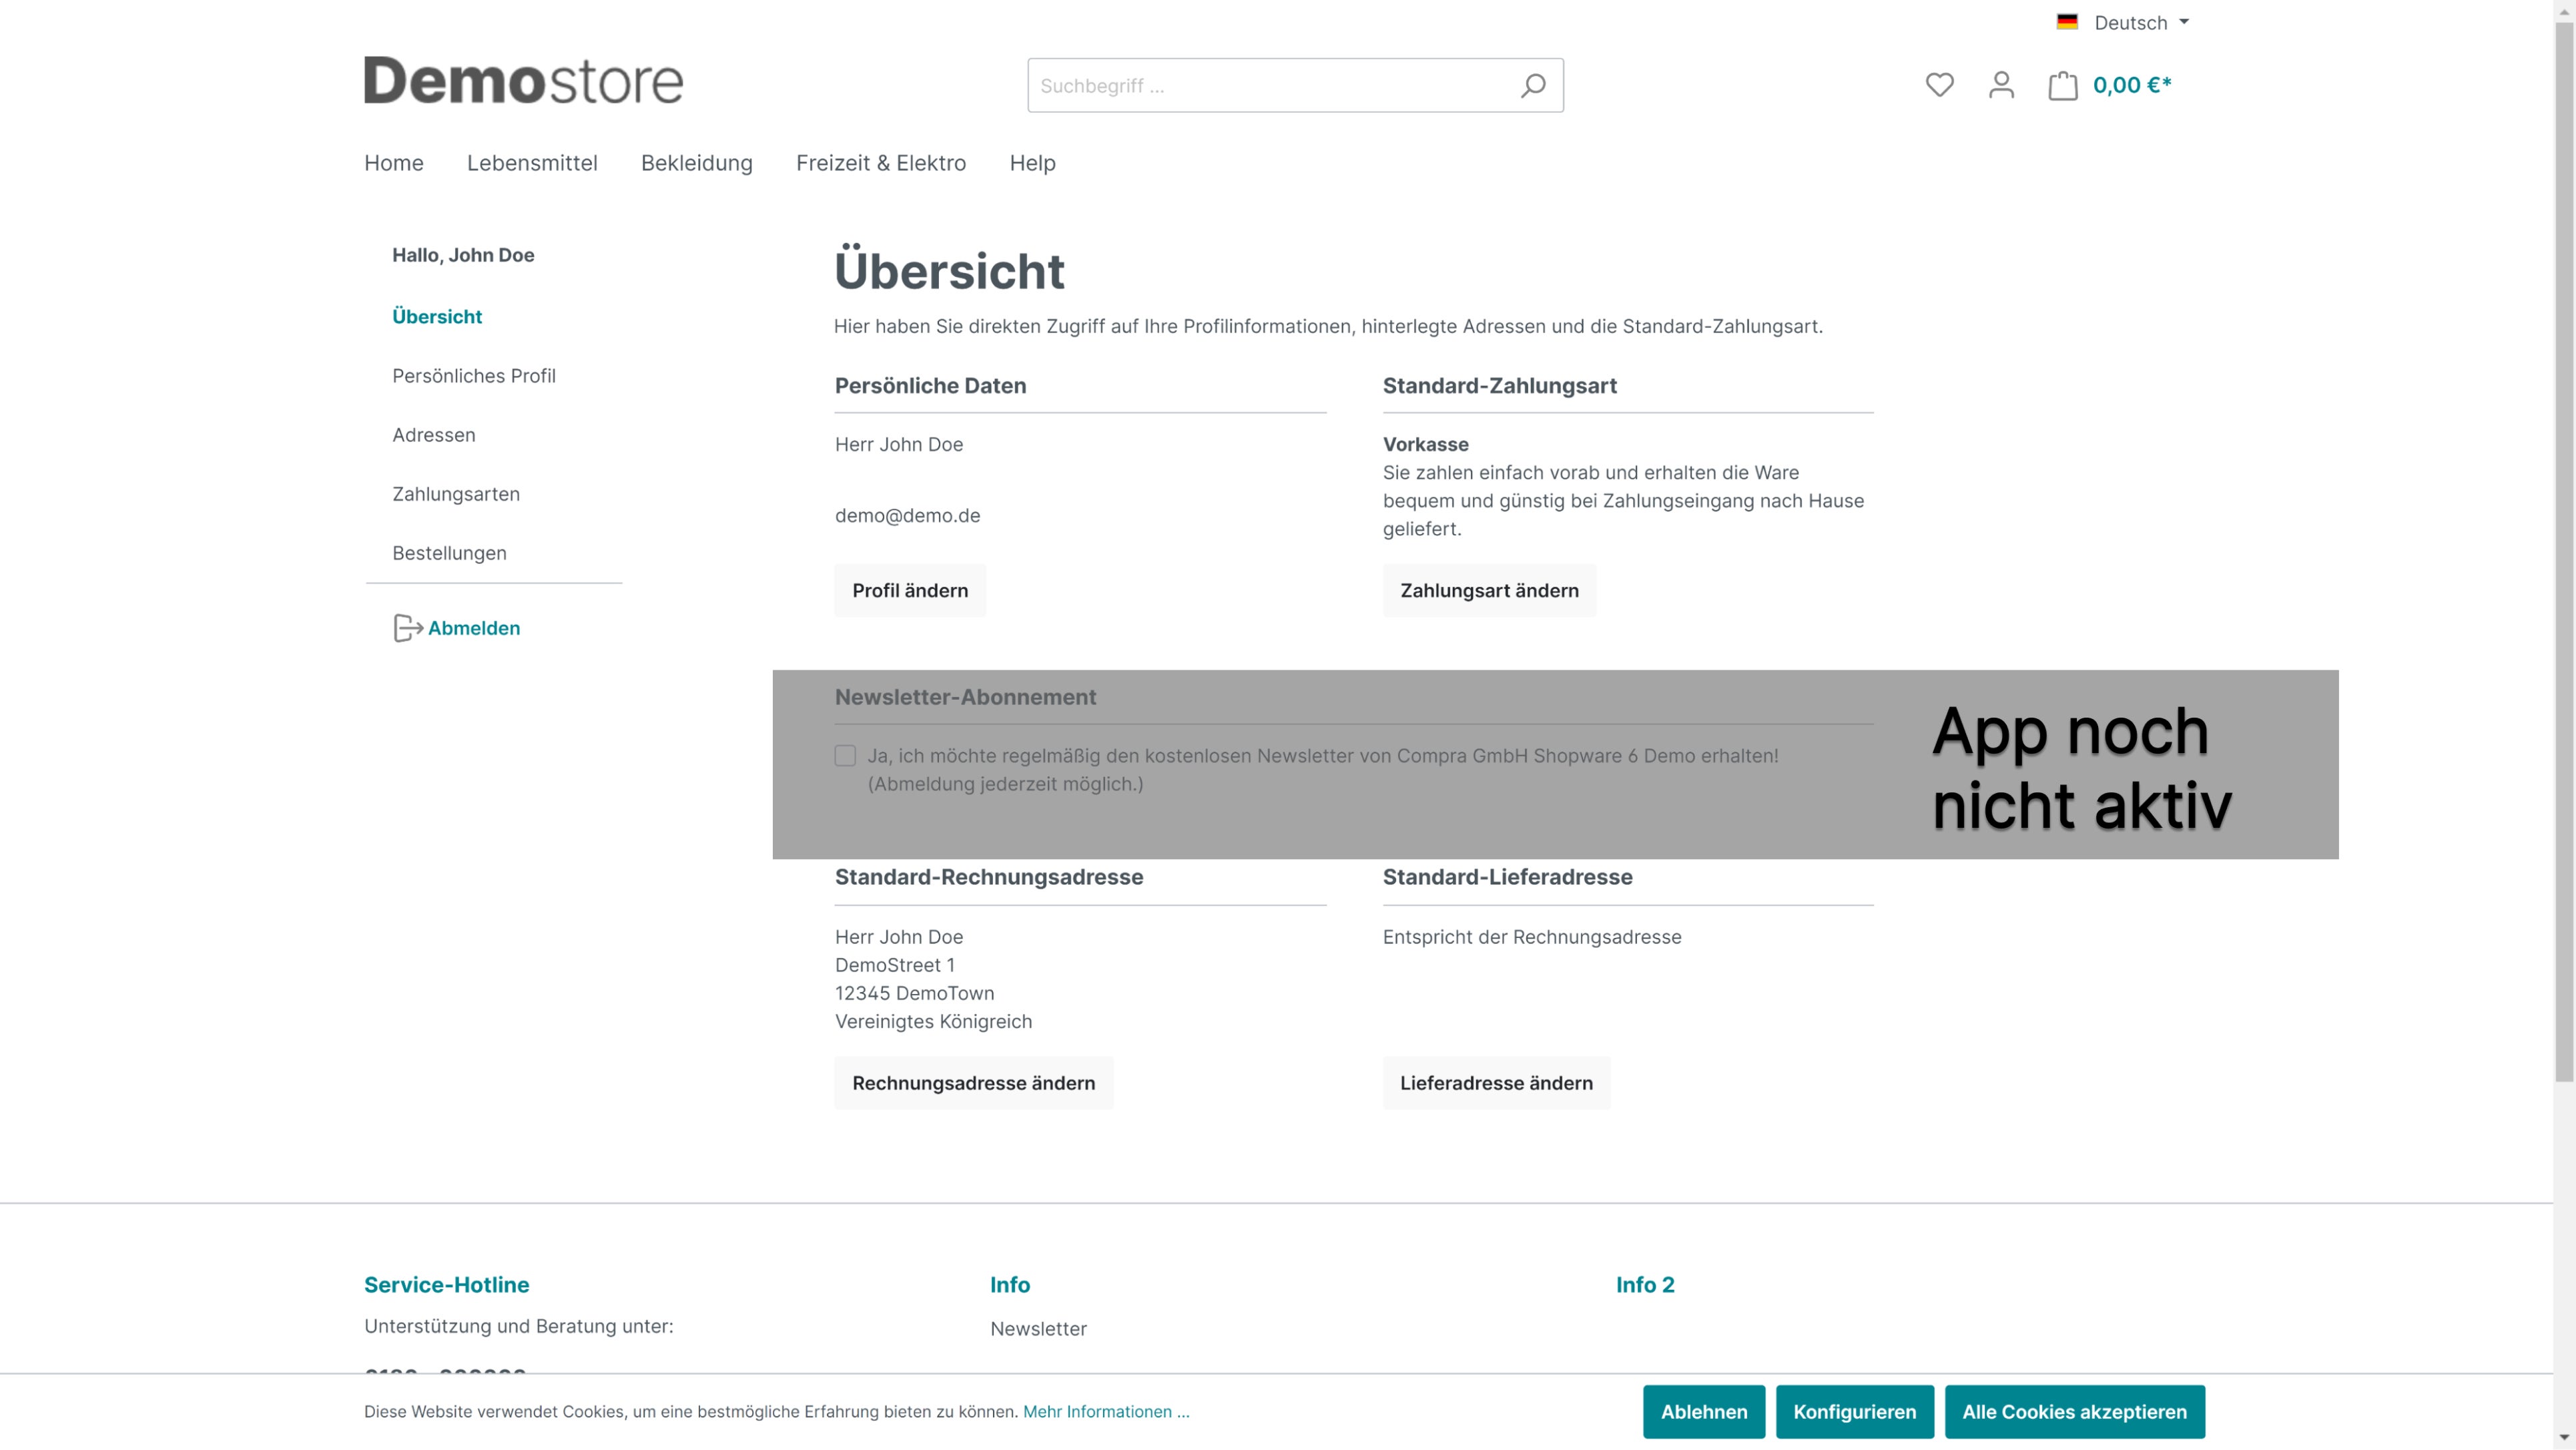Click the Standard-Lieferadresse heading
The image size is (2576, 1450).
(x=1507, y=877)
